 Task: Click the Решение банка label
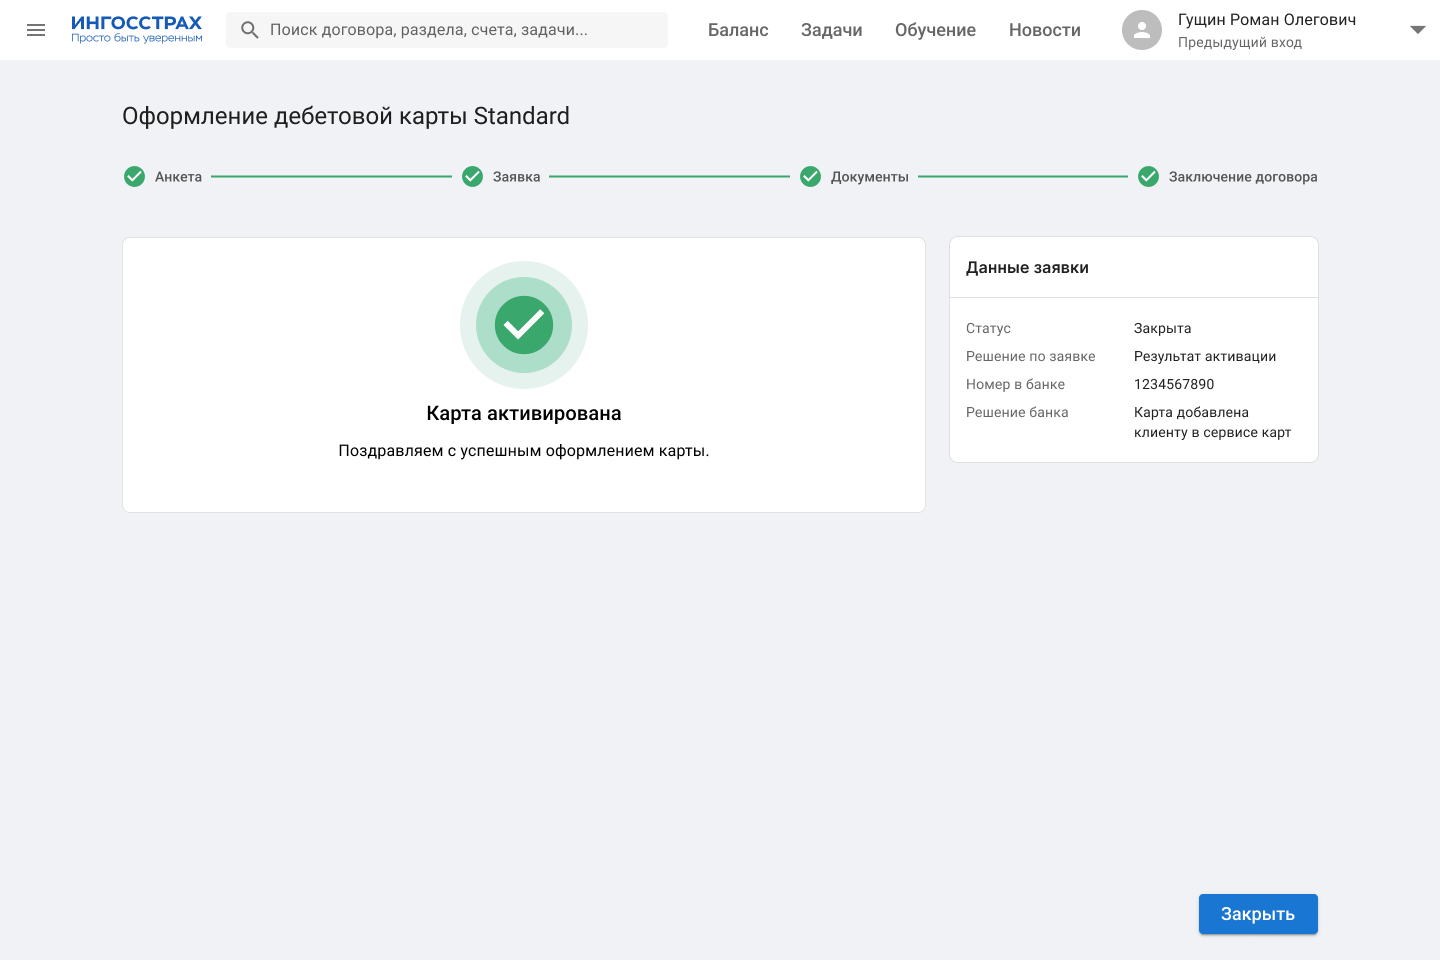[x=1017, y=412]
